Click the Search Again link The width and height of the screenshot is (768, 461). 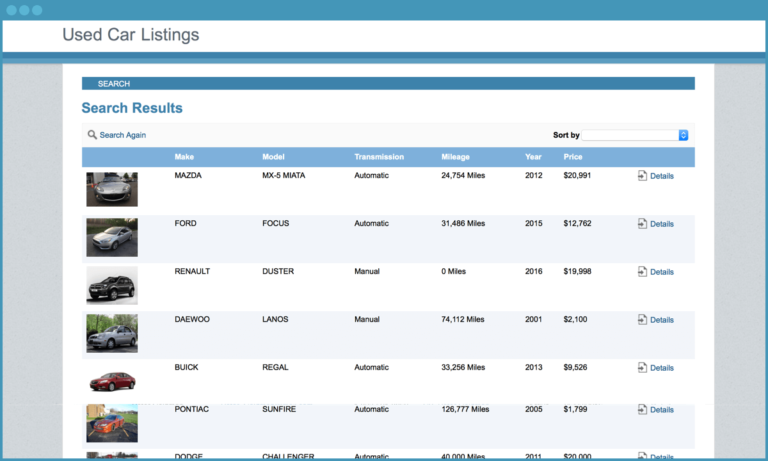click(x=122, y=135)
